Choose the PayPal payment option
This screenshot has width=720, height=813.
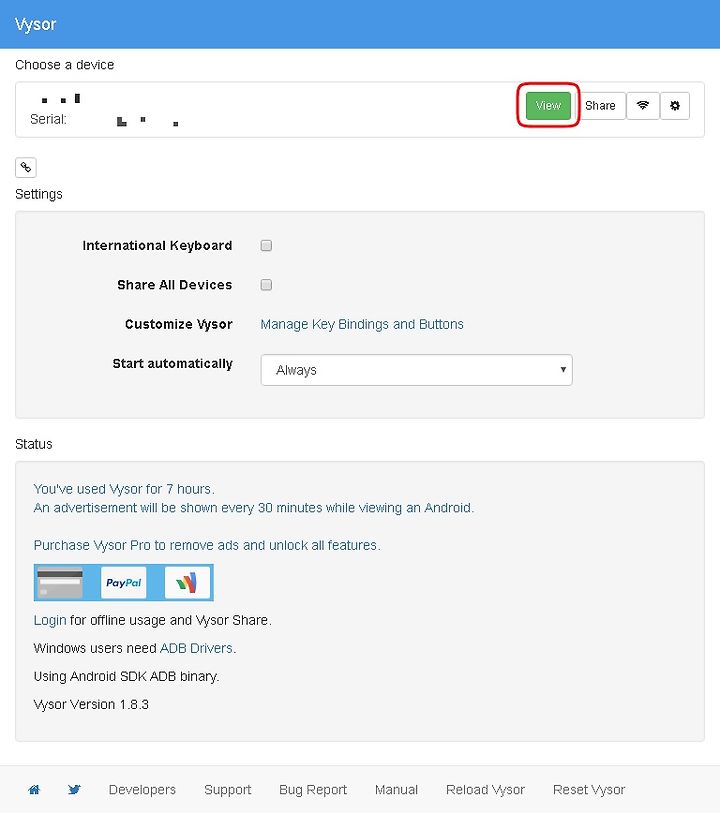click(x=123, y=583)
